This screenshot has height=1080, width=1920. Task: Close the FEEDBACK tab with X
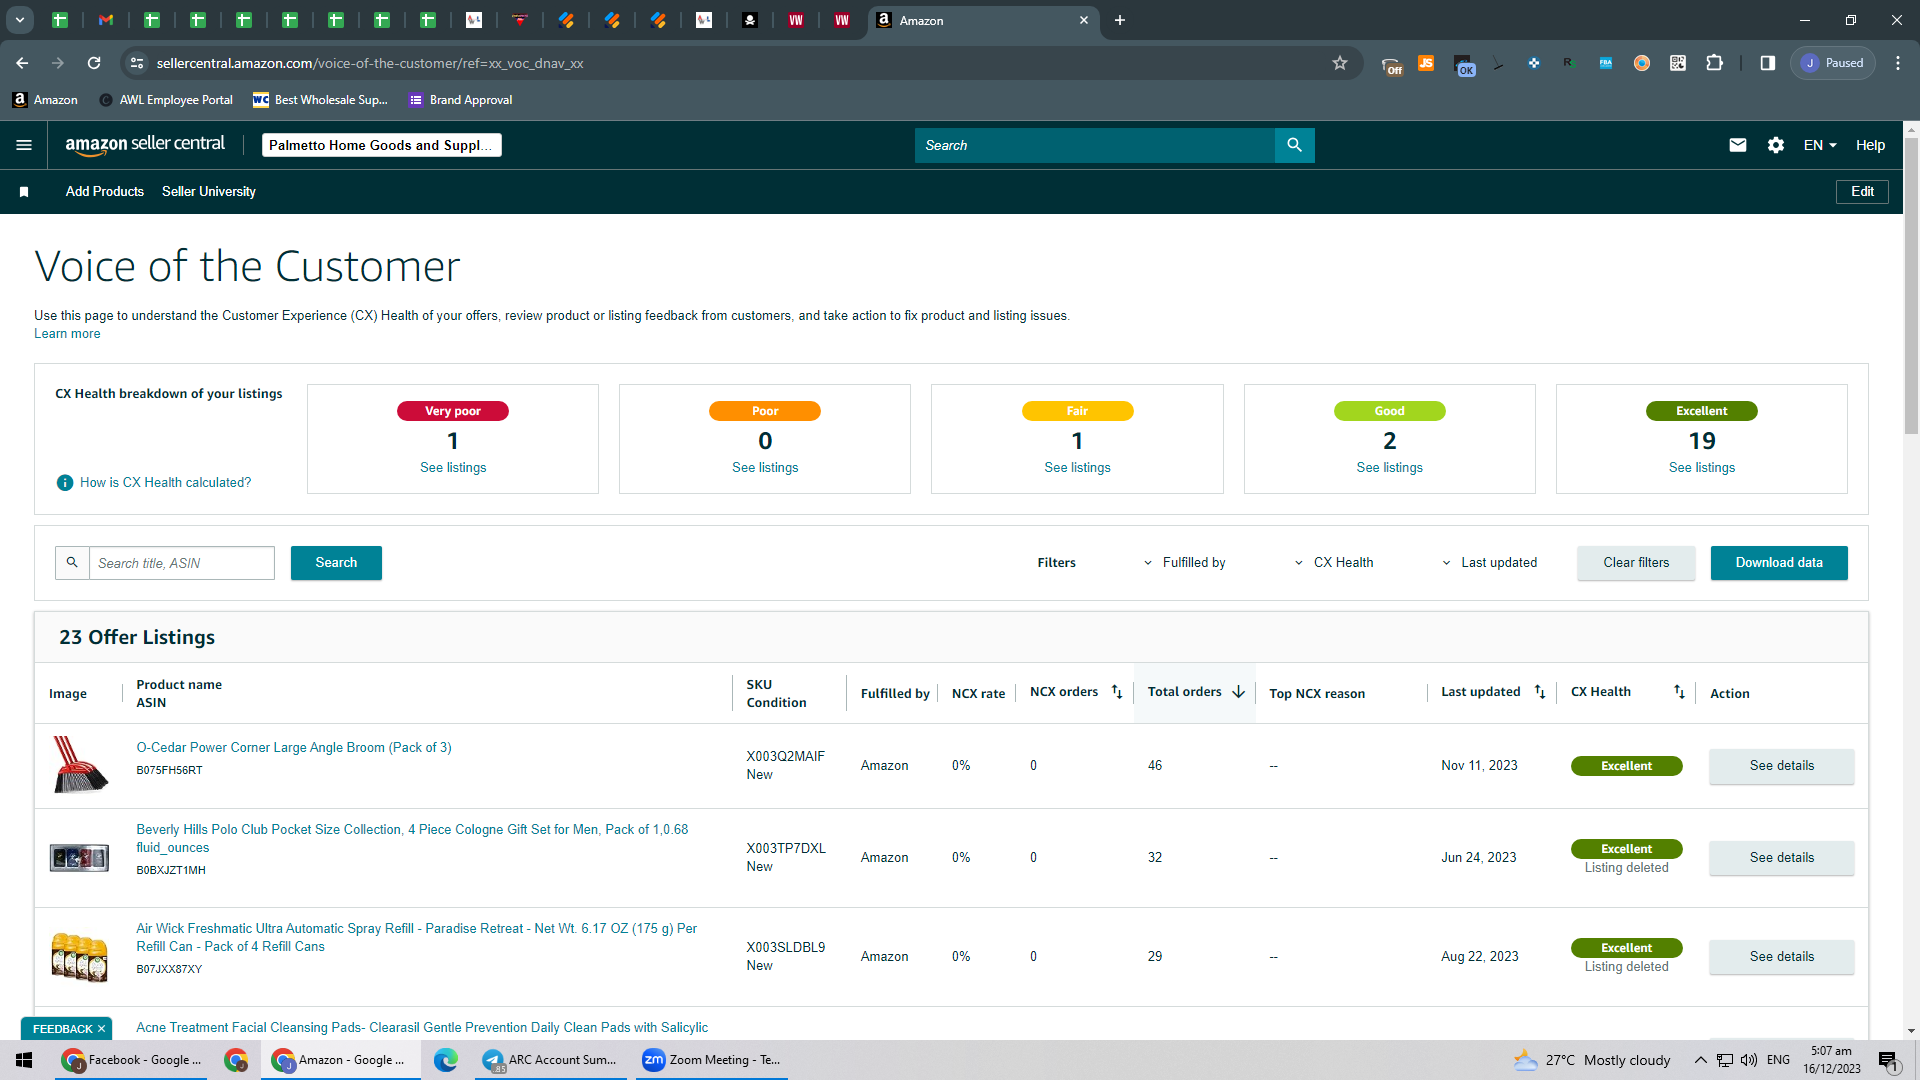click(x=101, y=1029)
